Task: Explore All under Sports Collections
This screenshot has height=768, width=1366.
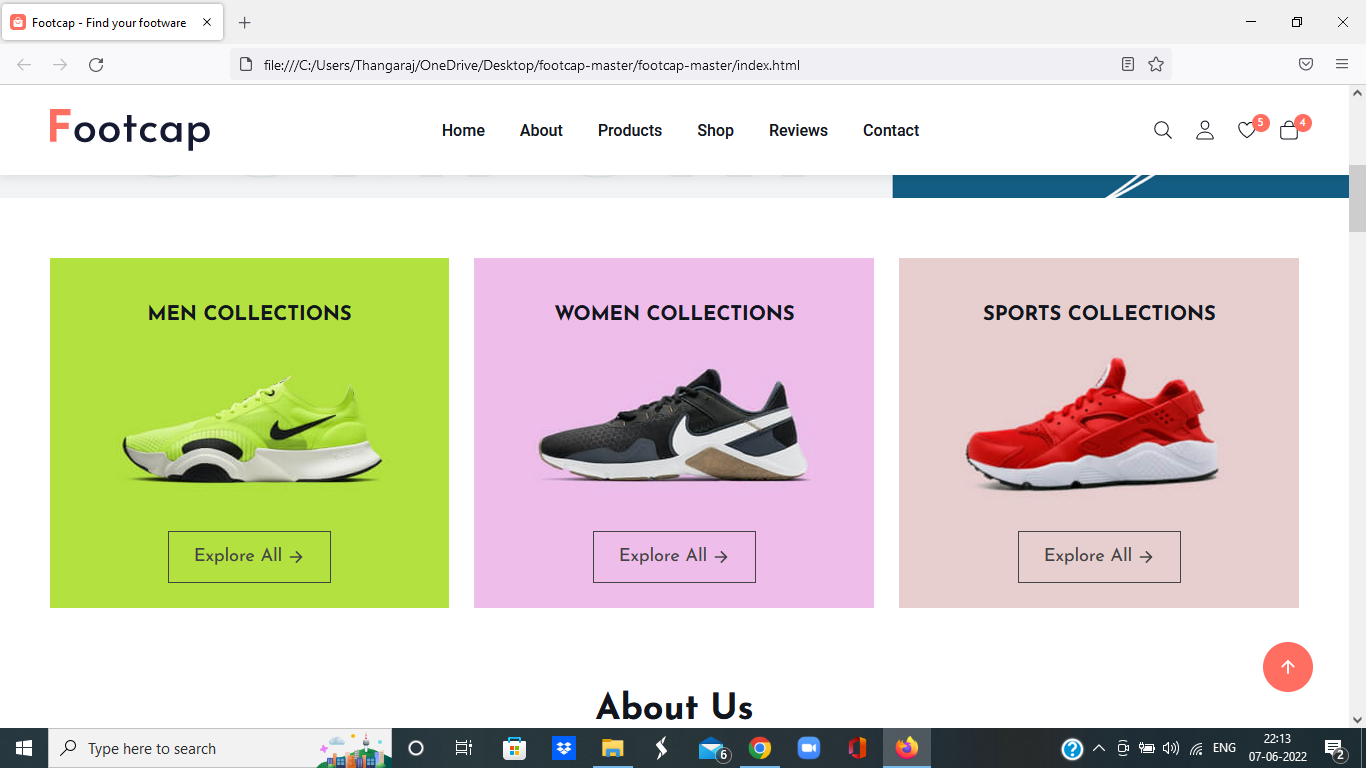Action: tap(1099, 556)
